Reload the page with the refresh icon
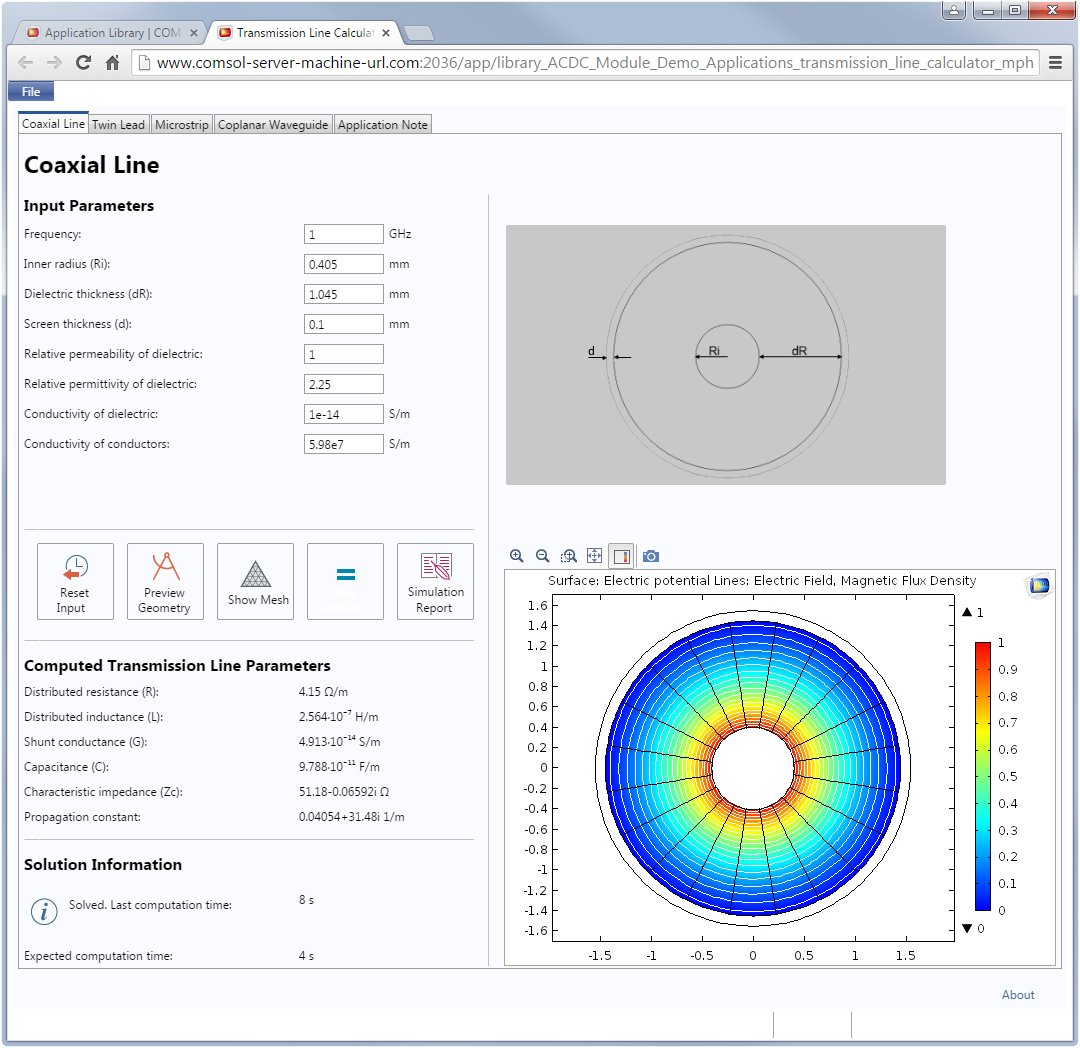1080x1048 pixels. 83,63
